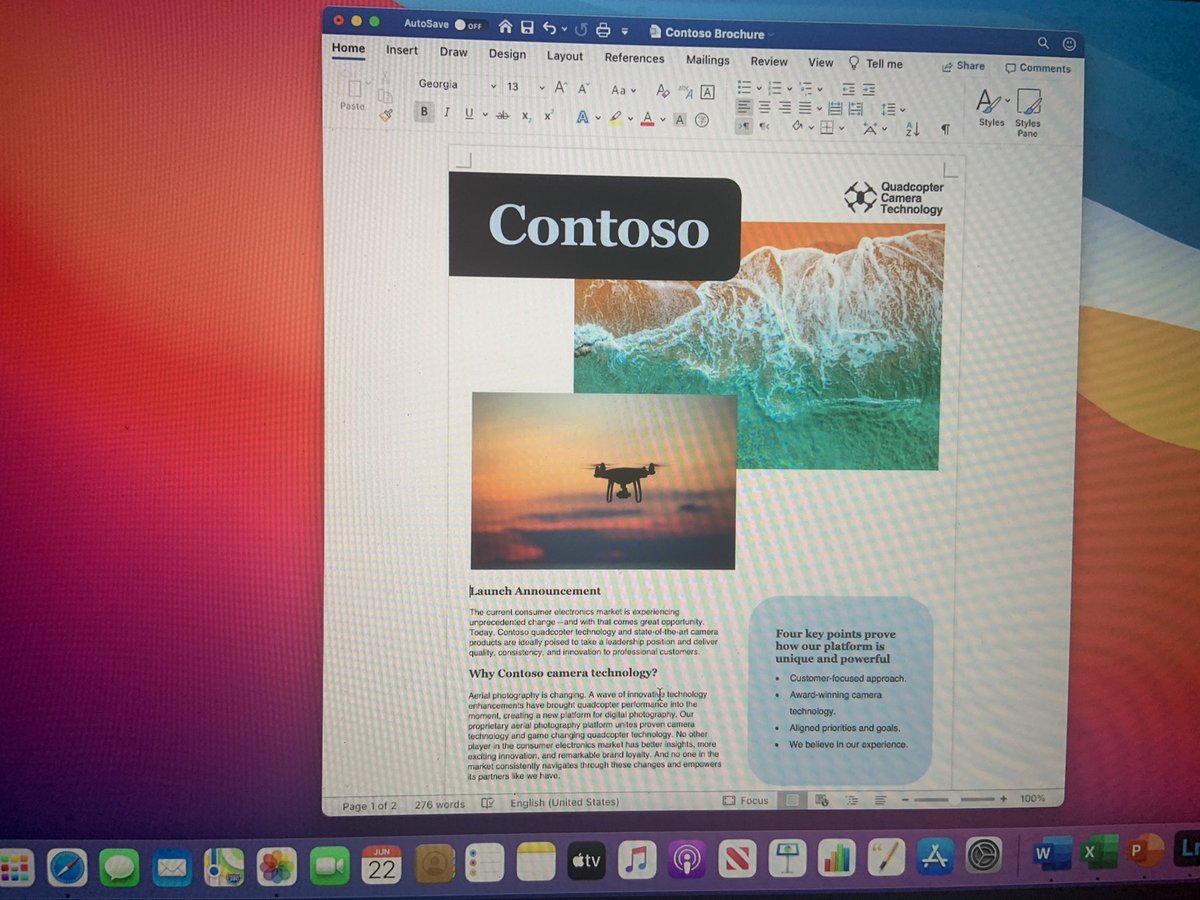Click the Paste button
Image resolution: width=1200 pixels, height=900 pixels.
[353, 95]
